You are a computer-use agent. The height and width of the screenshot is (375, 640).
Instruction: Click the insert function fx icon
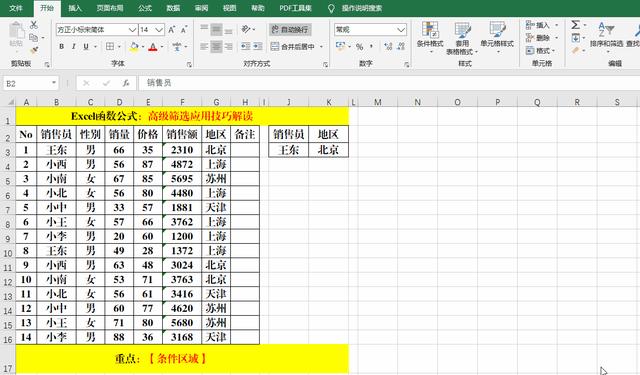126,83
